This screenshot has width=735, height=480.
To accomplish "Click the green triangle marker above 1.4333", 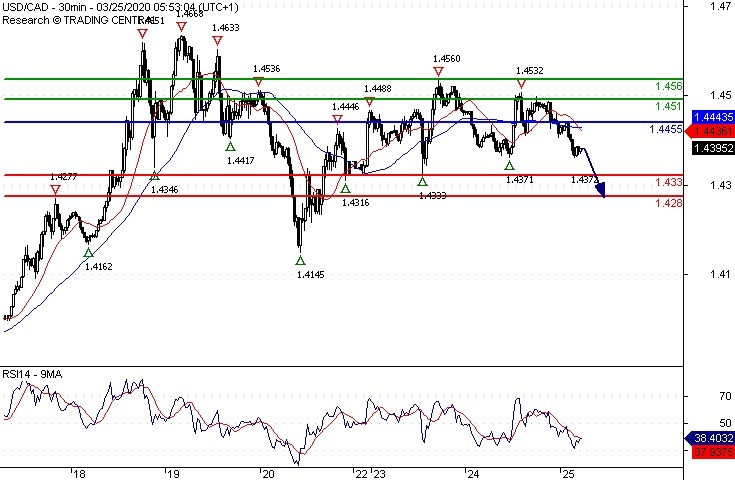I will click(423, 181).
